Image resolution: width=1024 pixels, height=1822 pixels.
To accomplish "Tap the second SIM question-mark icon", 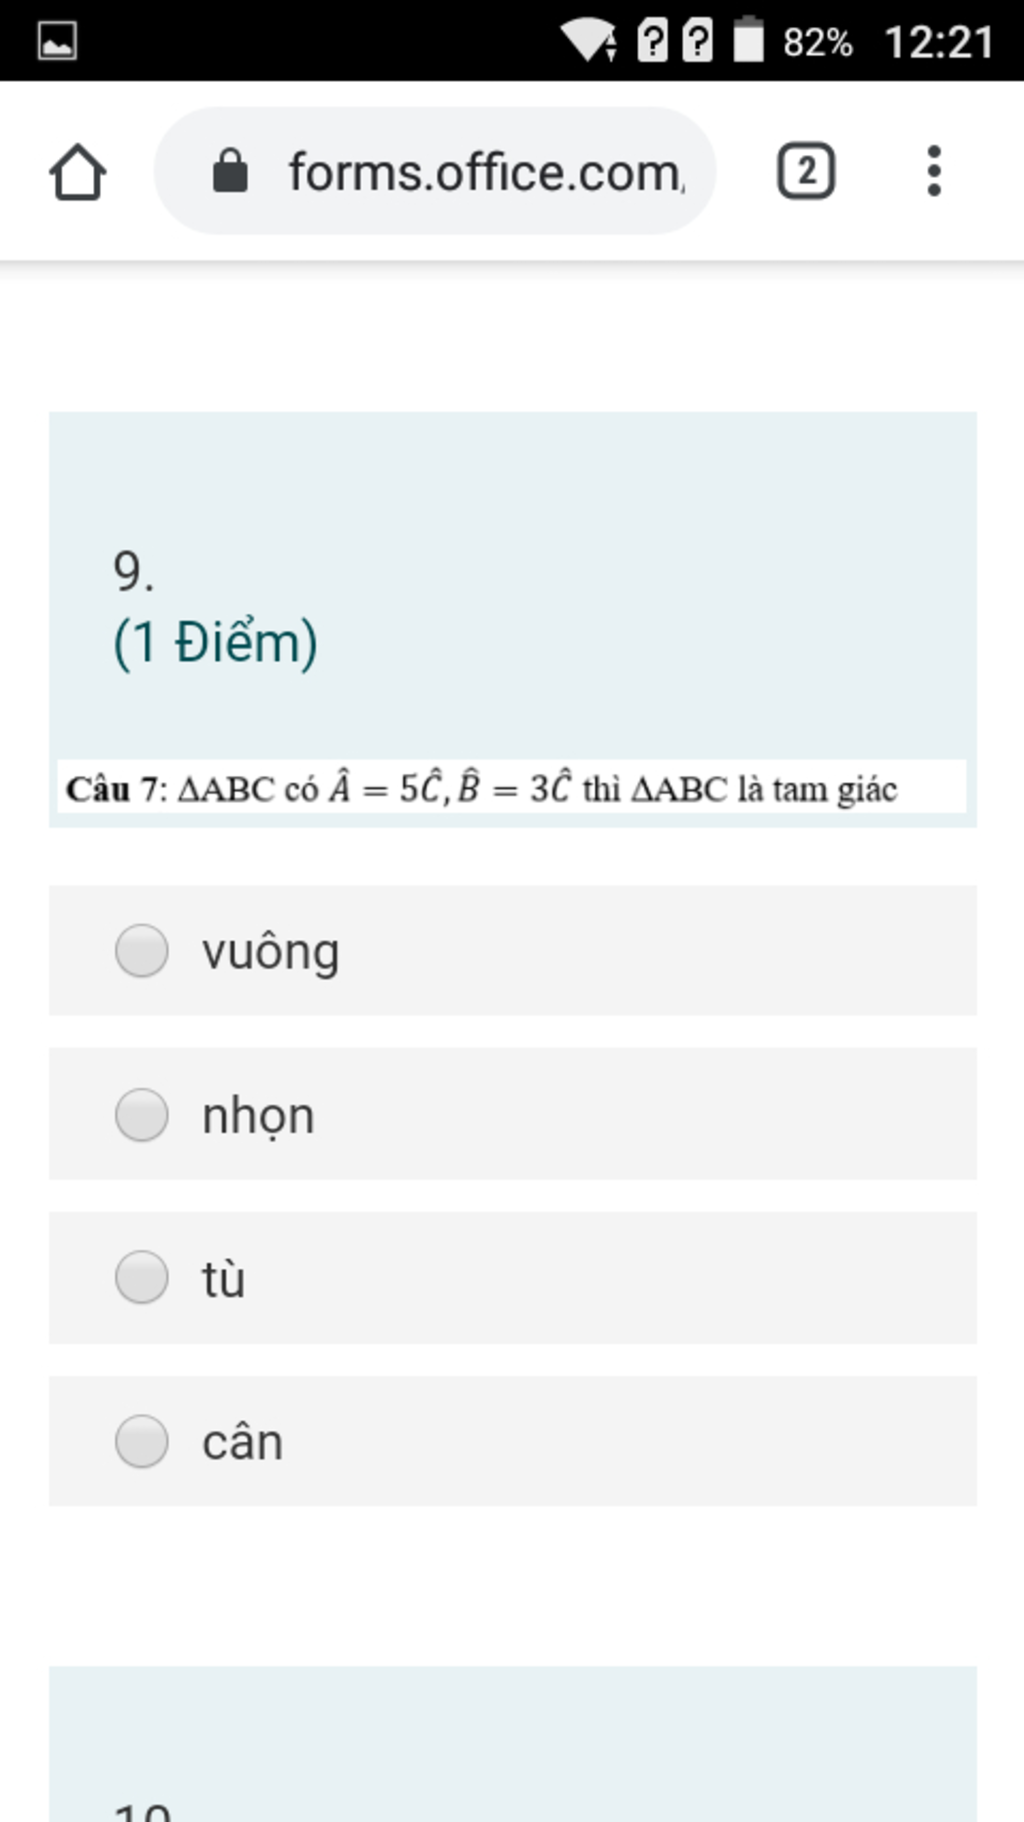I will tap(698, 41).
